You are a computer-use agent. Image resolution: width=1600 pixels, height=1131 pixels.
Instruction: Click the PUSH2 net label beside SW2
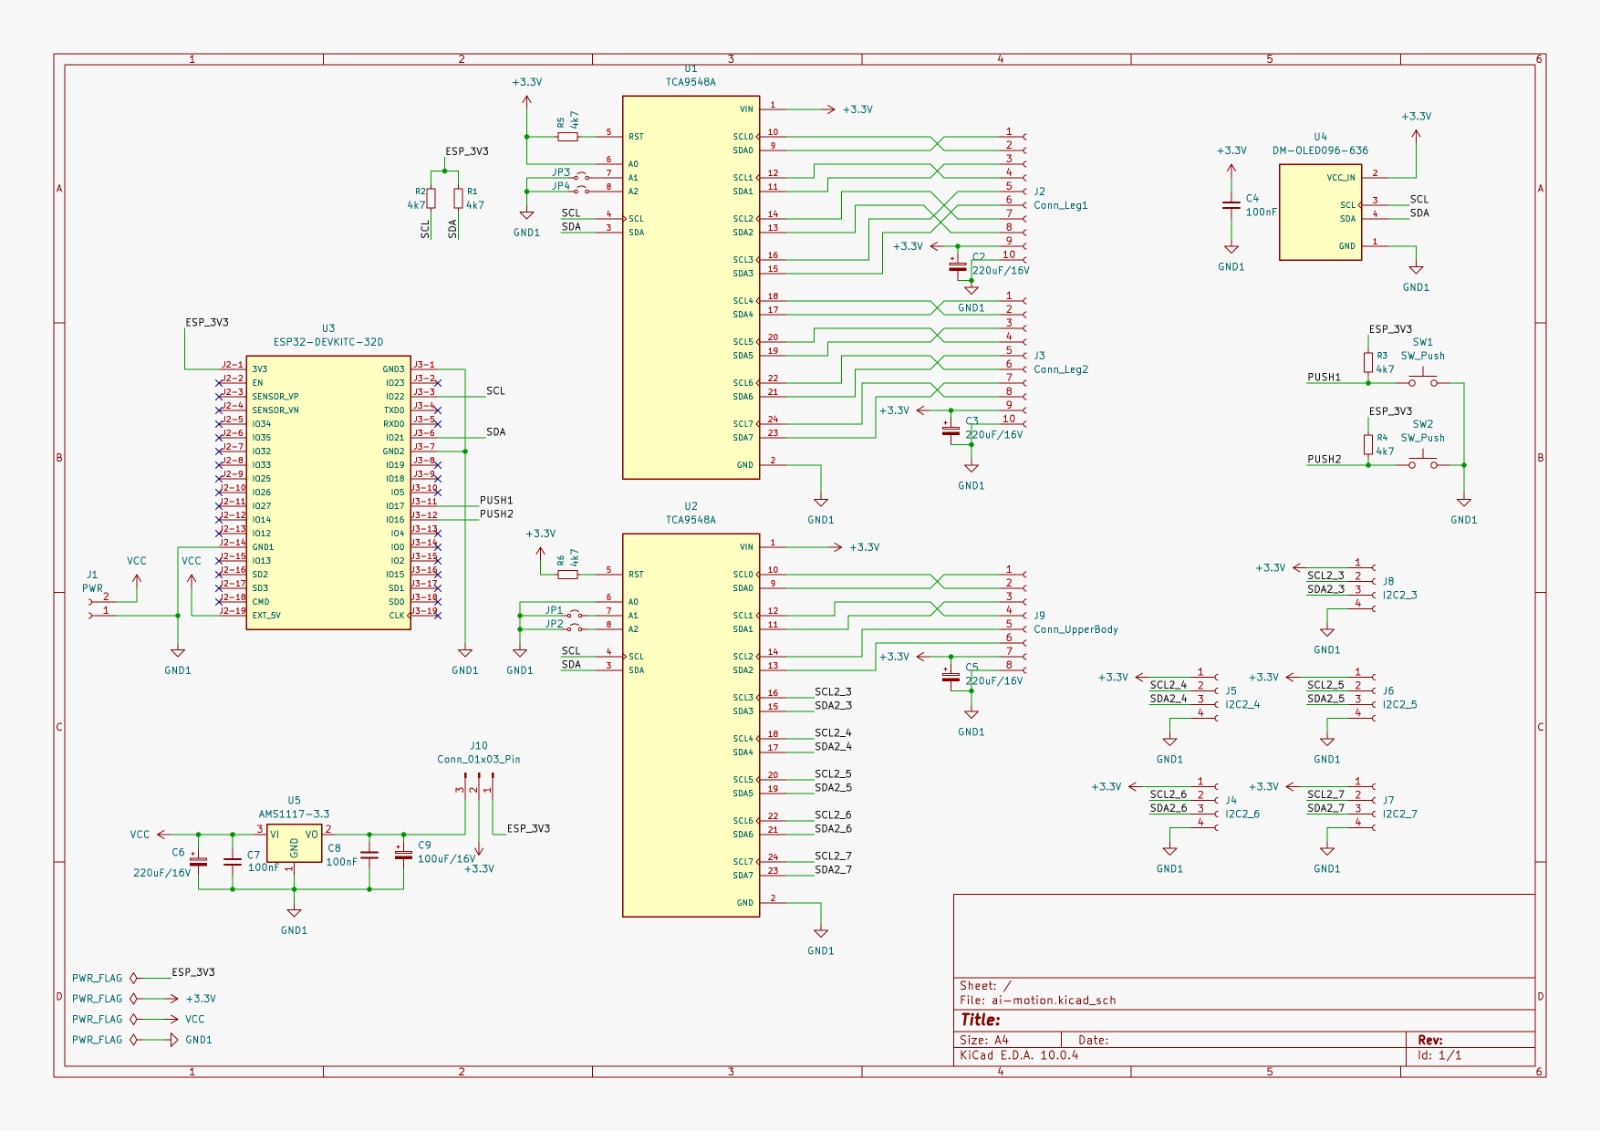coord(1324,459)
